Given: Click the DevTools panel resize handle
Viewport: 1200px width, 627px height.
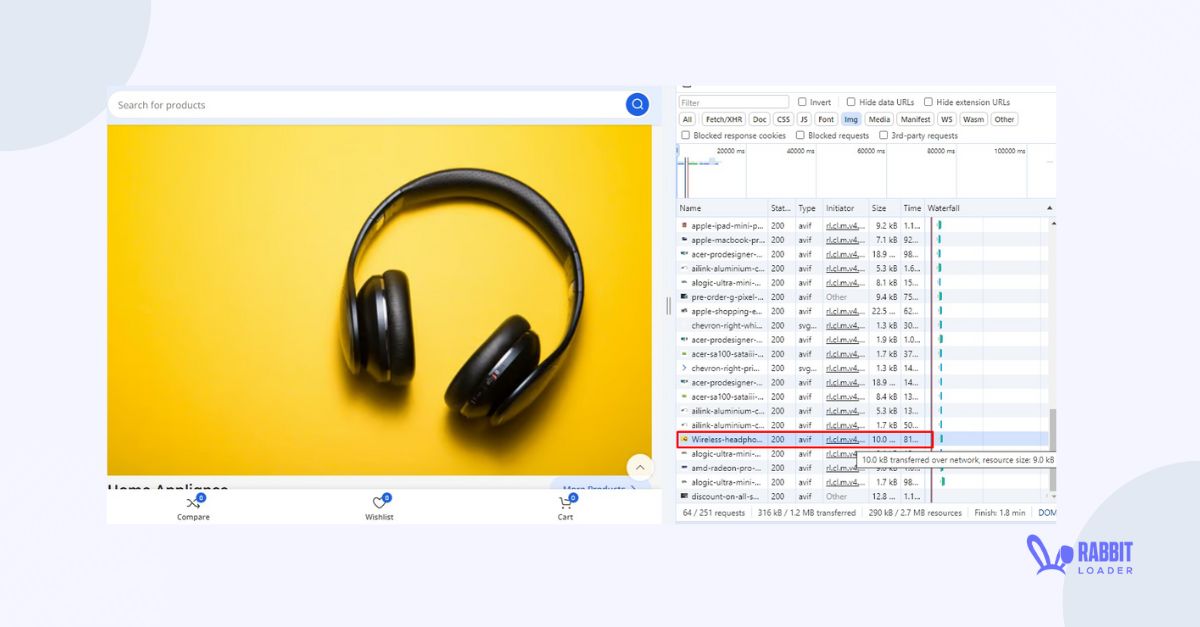Looking at the screenshot, I should point(668,306).
